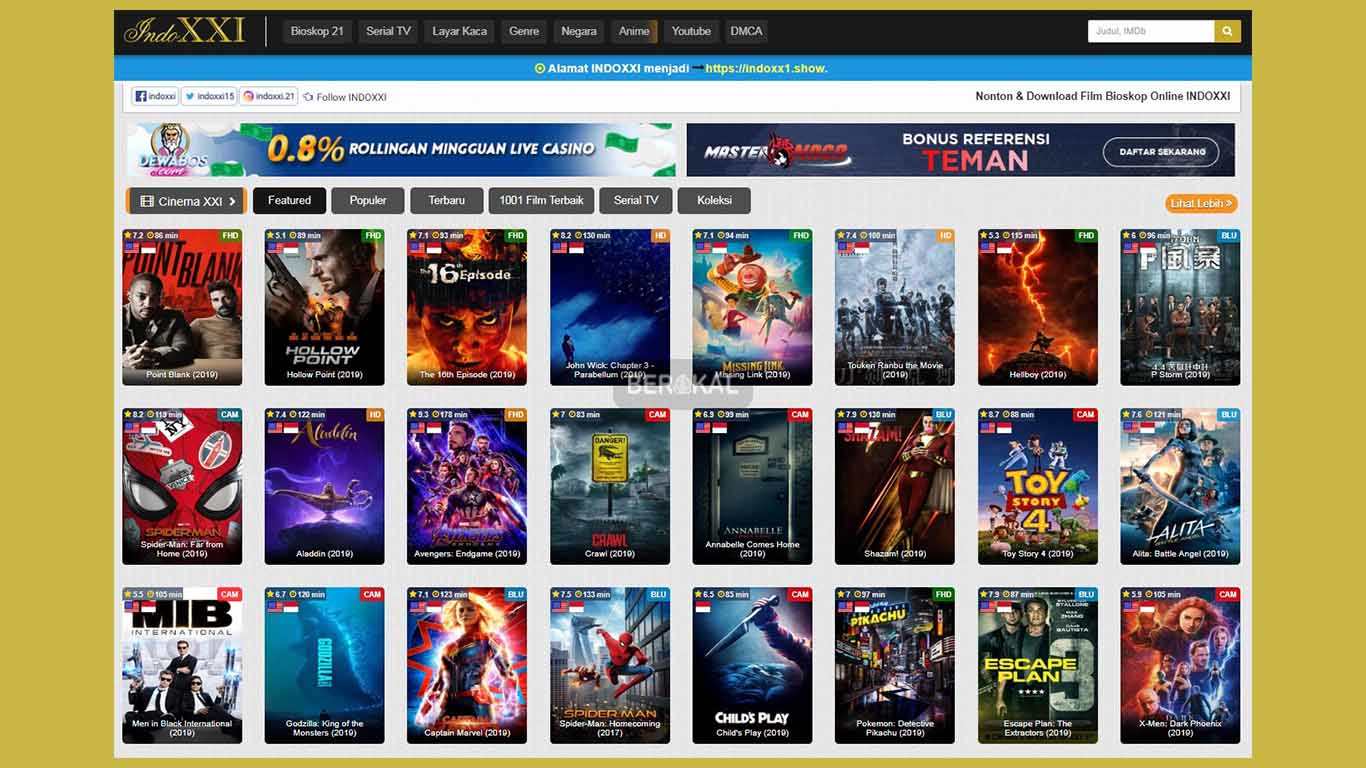1366x768 pixels.
Task: Select the Populer tab
Action: point(368,200)
